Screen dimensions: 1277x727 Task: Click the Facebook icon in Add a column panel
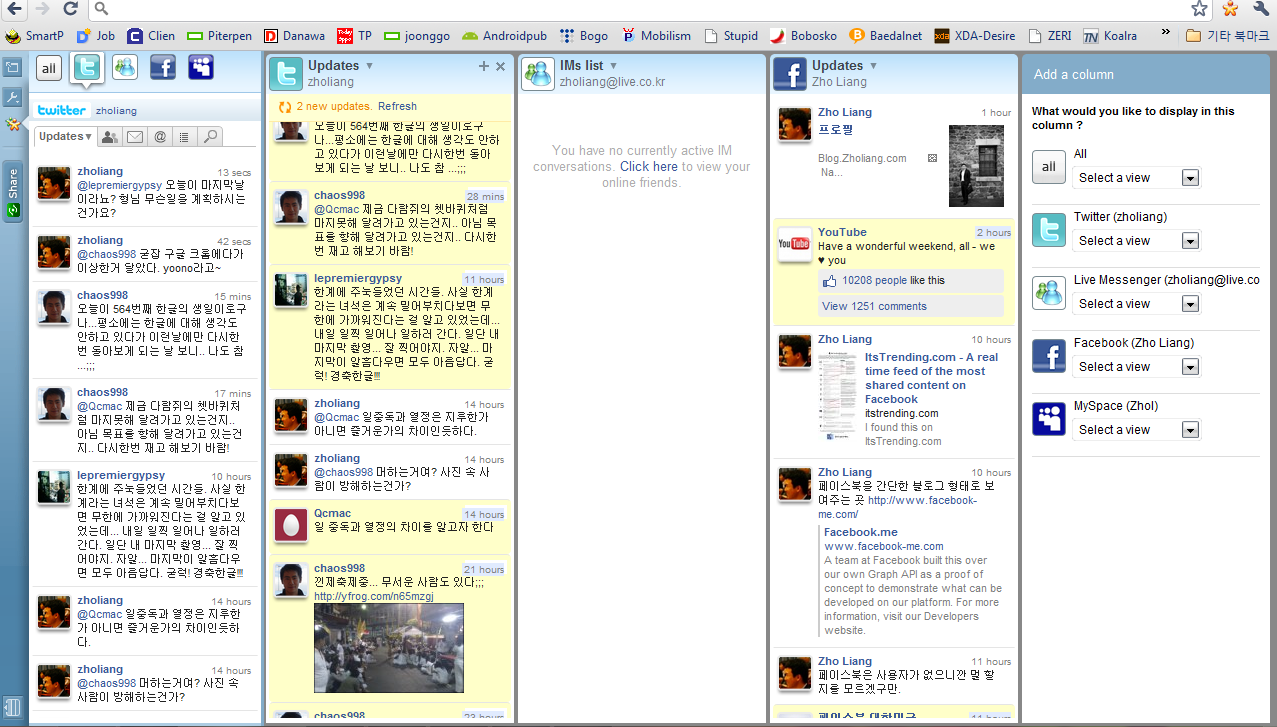coord(1048,356)
